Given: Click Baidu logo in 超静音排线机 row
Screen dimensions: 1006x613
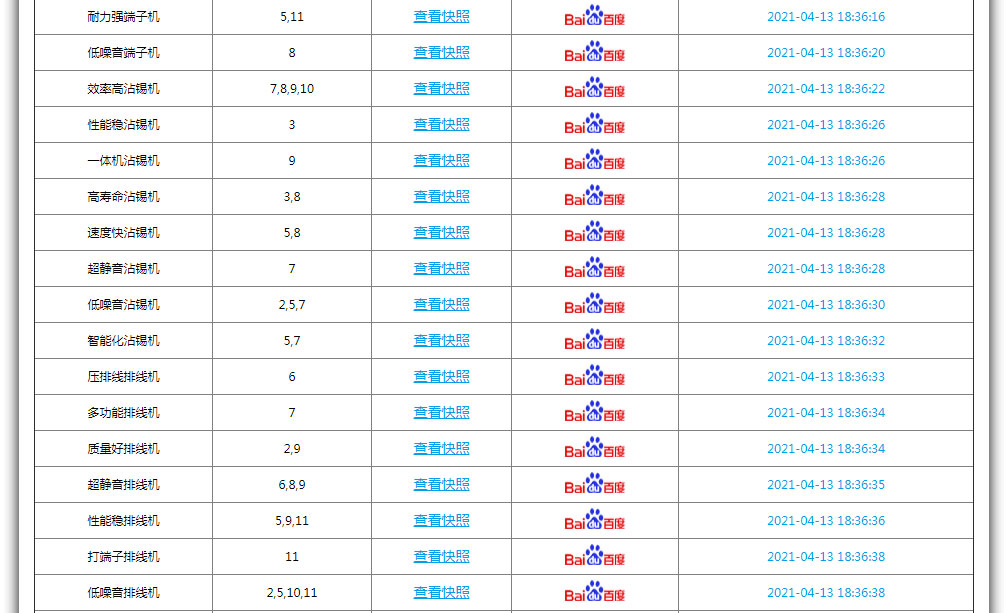Looking at the screenshot, I should (595, 483).
